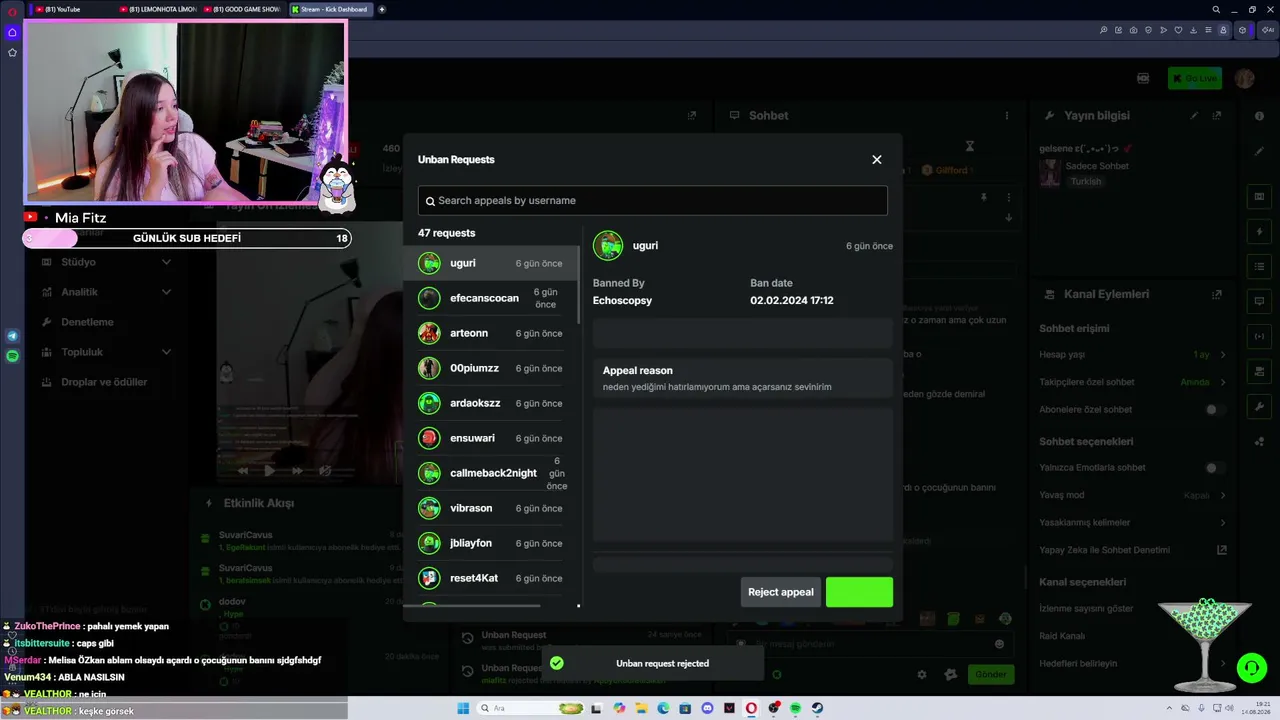The height and width of the screenshot is (720, 1280).
Task: Open arteonn's unban request
Action: point(491,333)
